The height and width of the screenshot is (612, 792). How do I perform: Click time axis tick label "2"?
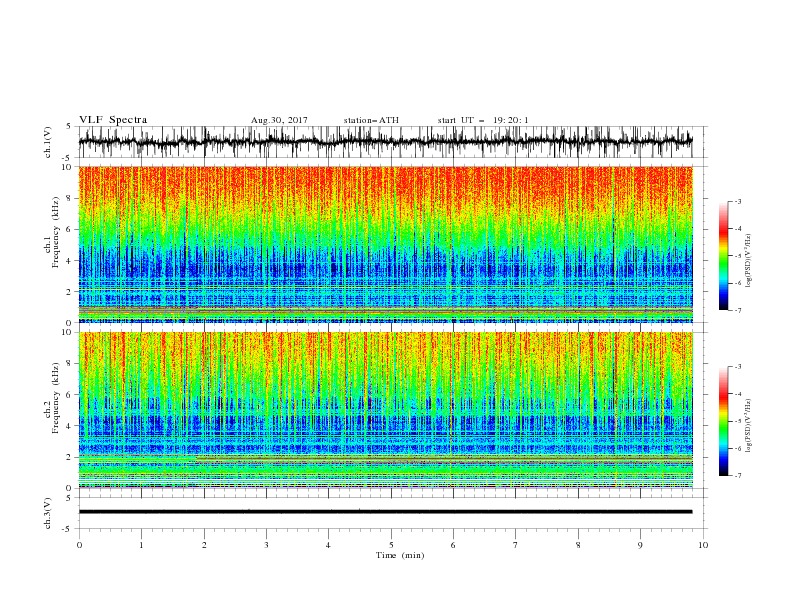pyautogui.click(x=204, y=545)
